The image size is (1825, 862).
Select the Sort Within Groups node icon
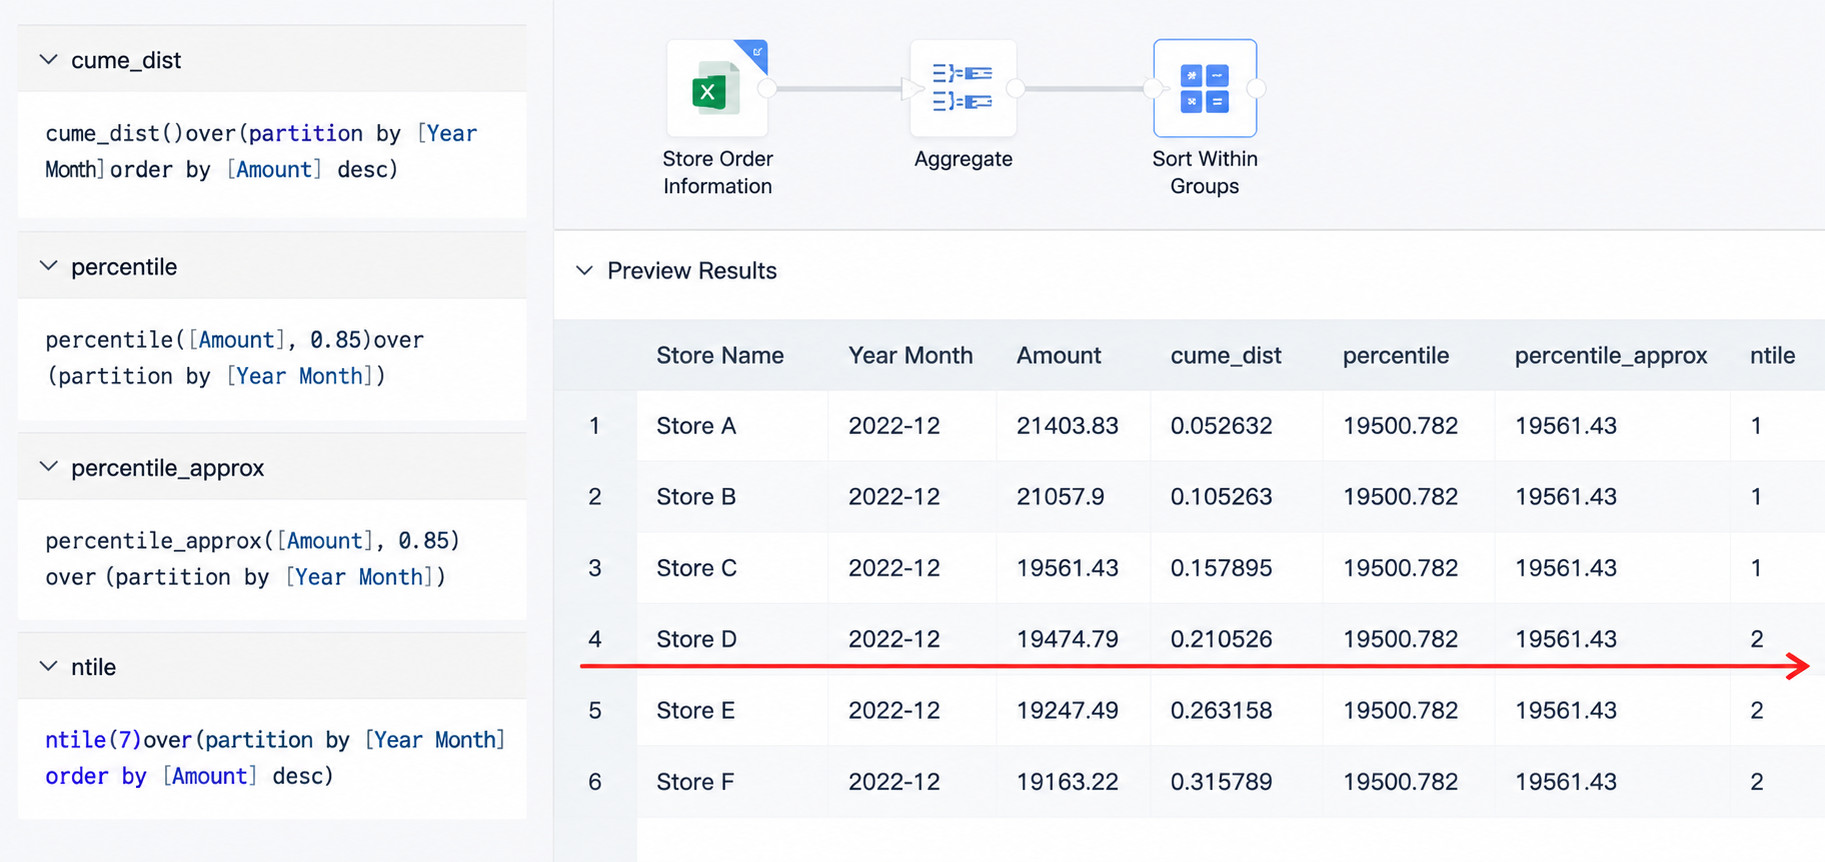1204,89
